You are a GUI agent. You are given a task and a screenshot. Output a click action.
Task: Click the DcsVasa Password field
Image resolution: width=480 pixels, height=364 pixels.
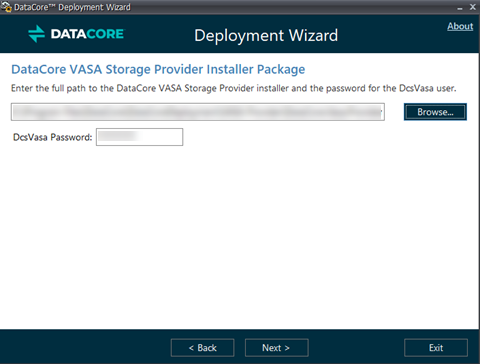(x=139, y=137)
